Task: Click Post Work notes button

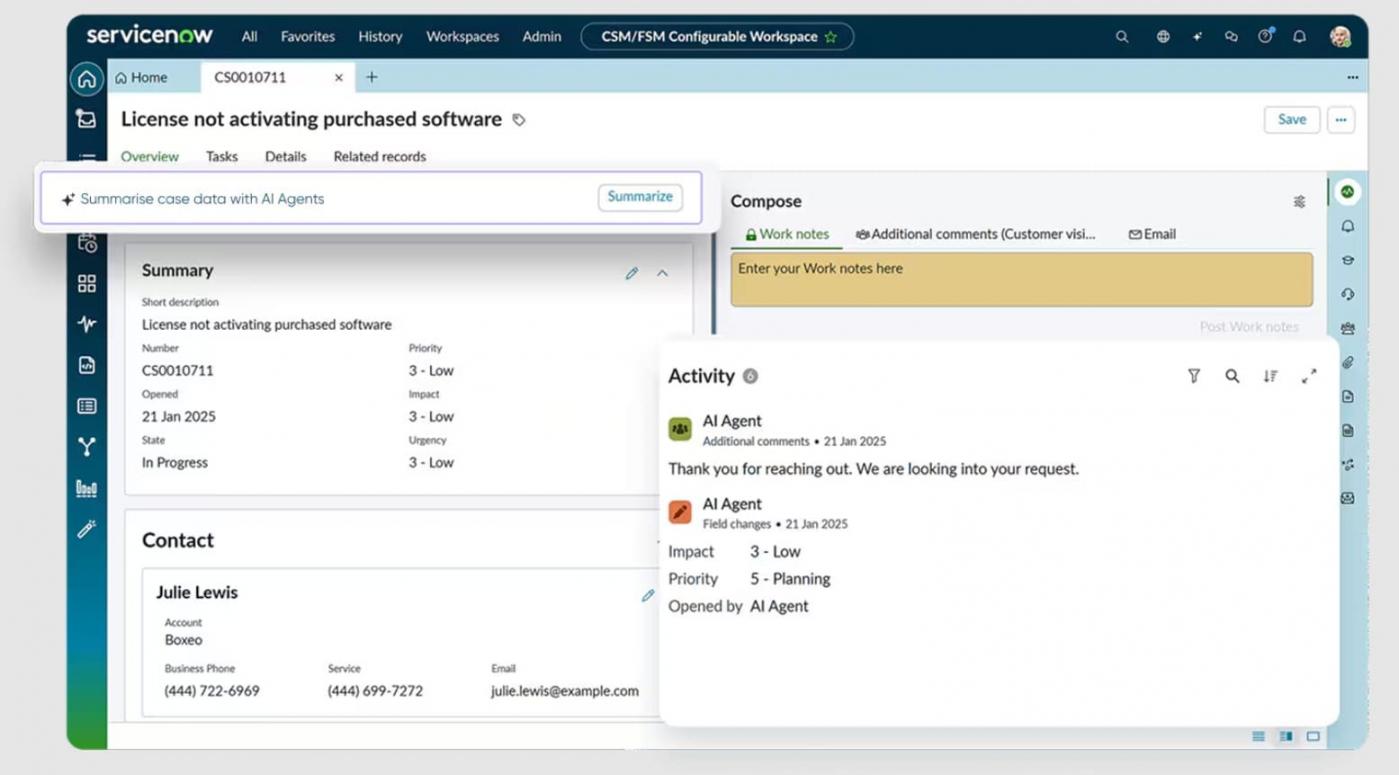Action: pos(1249,327)
